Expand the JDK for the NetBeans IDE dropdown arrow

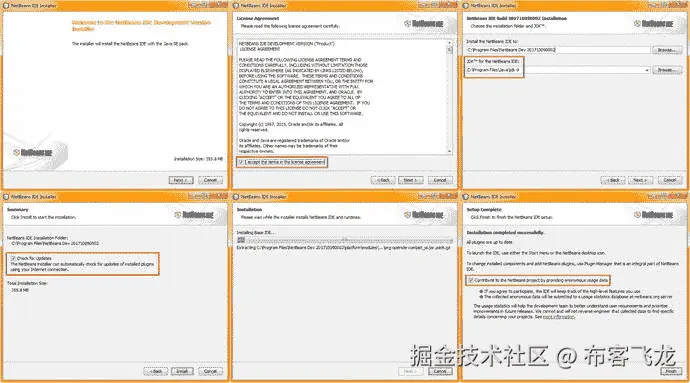pos(646,70)
